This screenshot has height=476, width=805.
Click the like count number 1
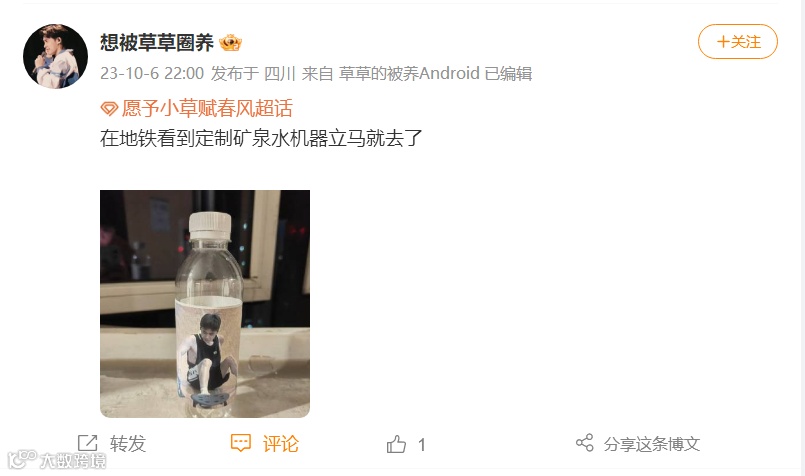[421, 445]
